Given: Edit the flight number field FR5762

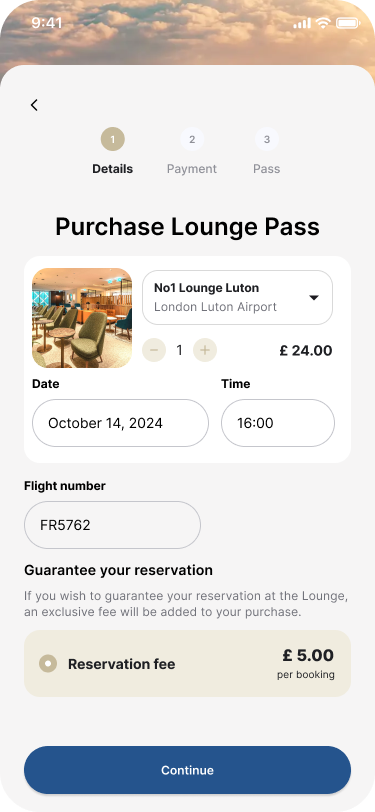Looking at the screenshot, I should (112, 525).
